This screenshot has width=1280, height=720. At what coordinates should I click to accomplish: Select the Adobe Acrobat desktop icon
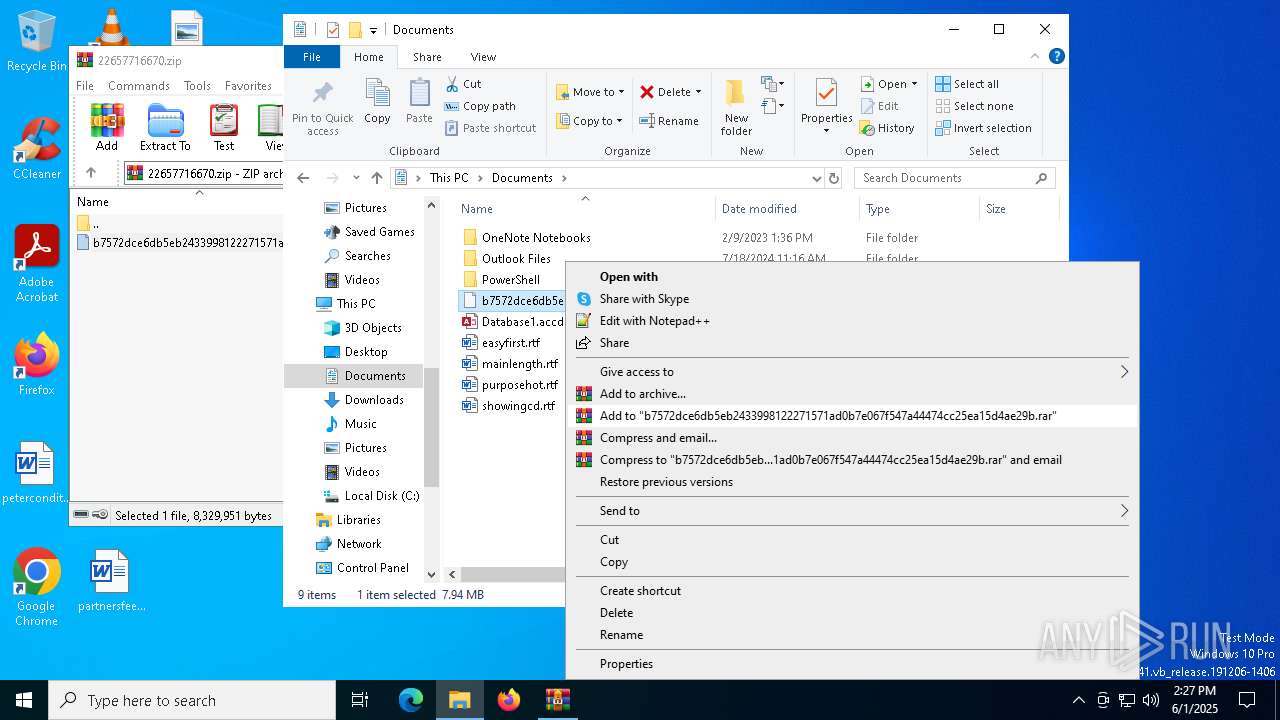pyautogui.click(x=37, y=263)
